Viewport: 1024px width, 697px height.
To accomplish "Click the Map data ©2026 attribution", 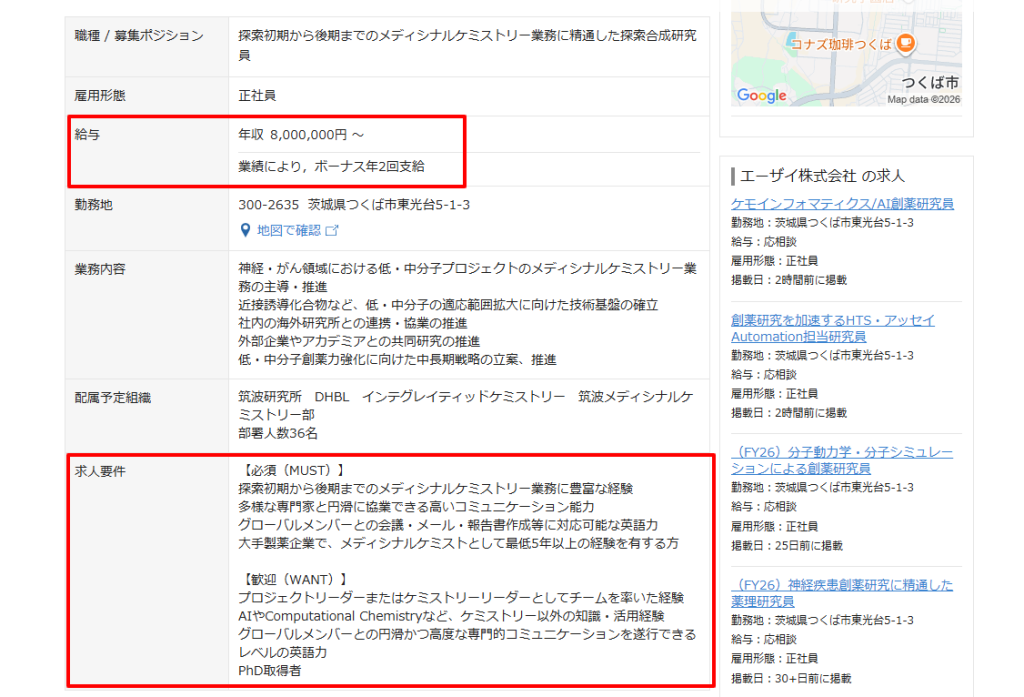I will pyautogui.click(x=923, y=99).
